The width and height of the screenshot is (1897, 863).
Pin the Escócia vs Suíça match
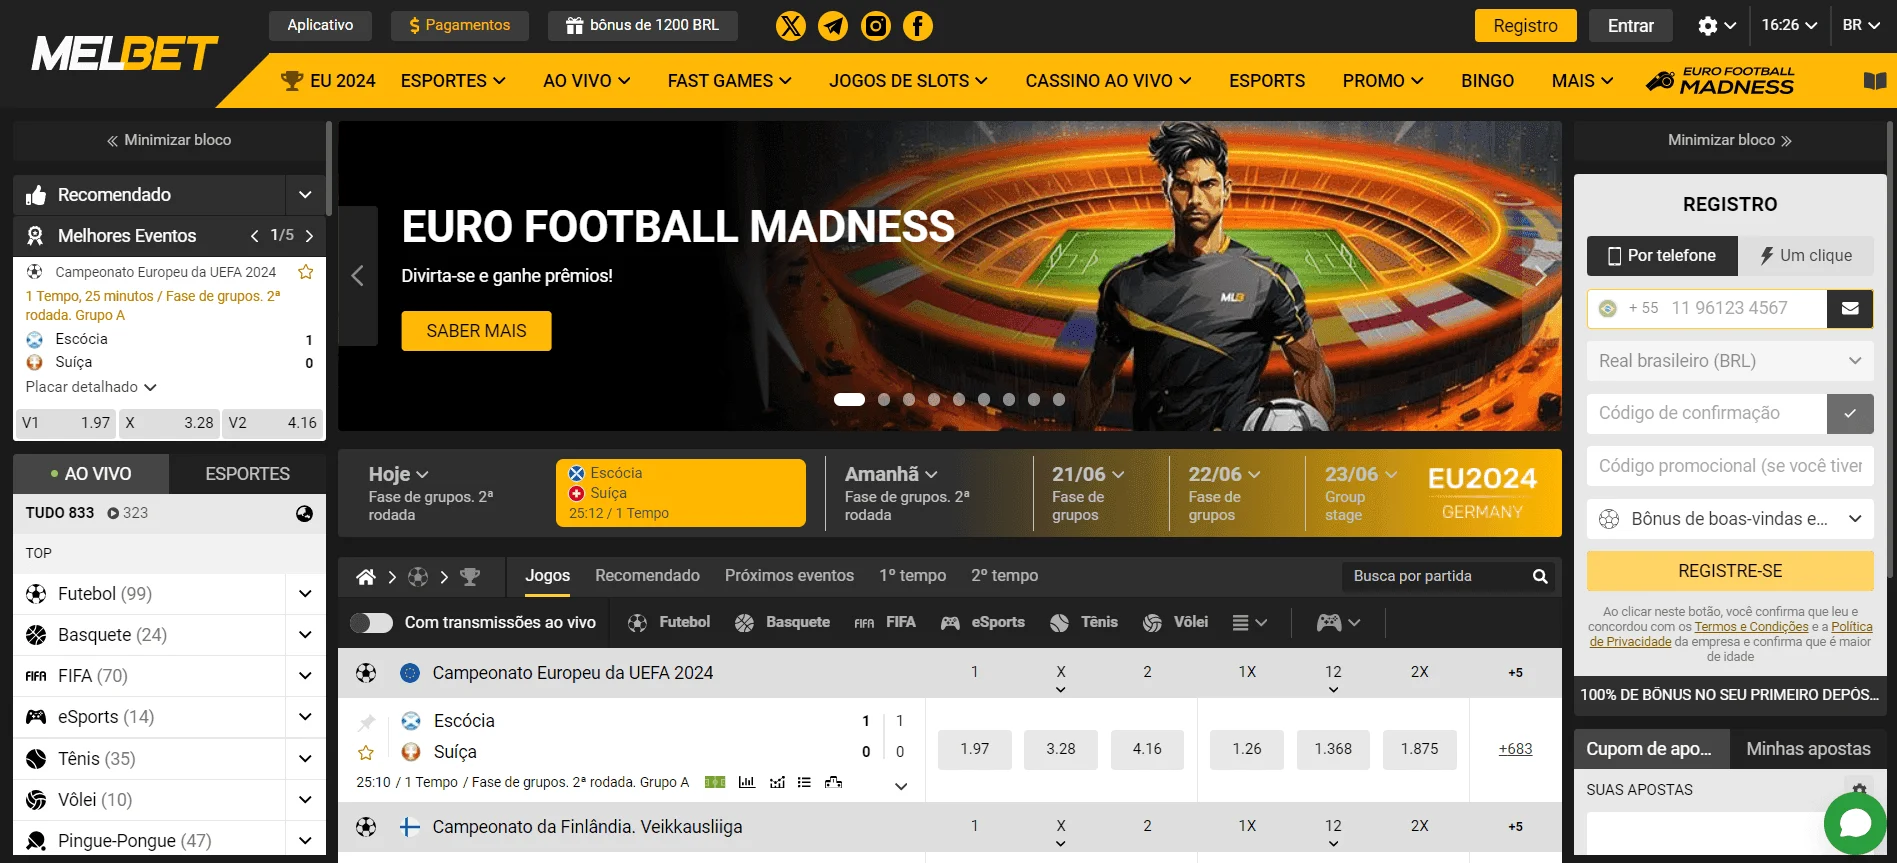[x=367, y=722]
